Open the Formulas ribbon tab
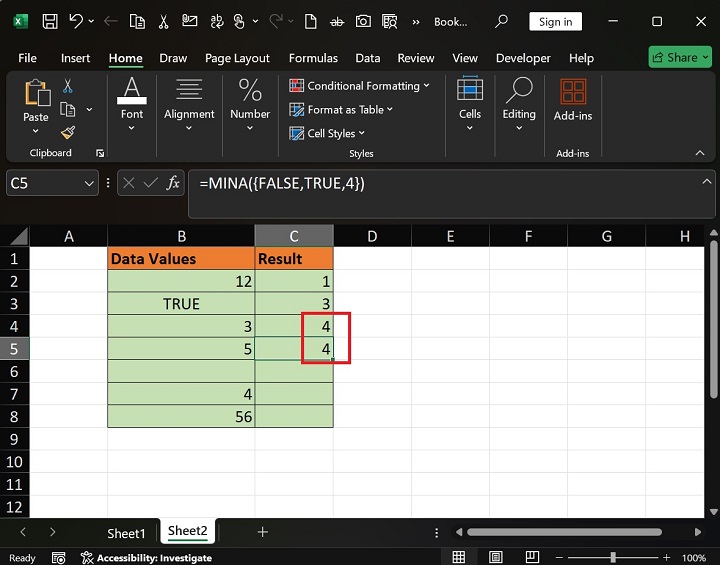 point(313,58)
